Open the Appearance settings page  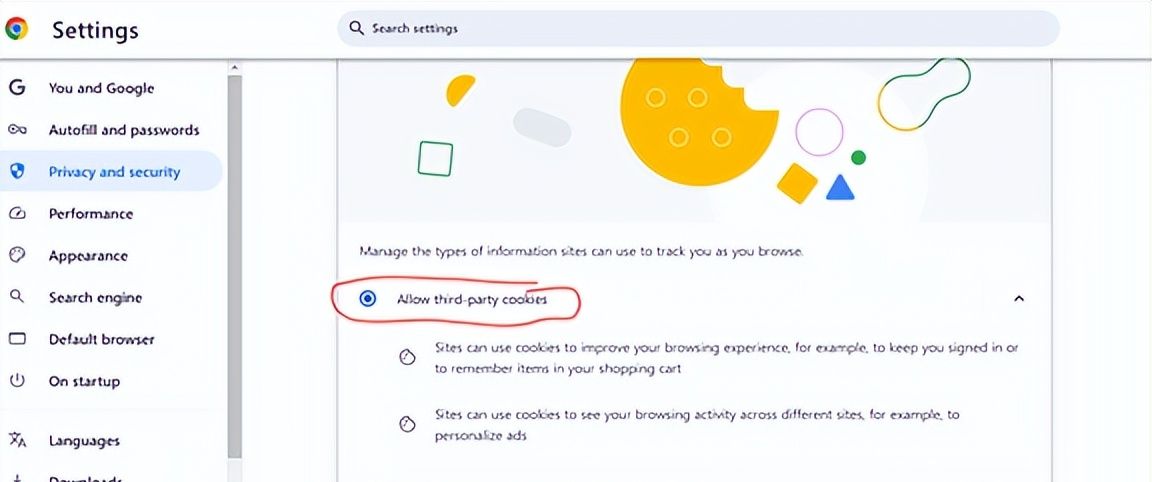88,256
